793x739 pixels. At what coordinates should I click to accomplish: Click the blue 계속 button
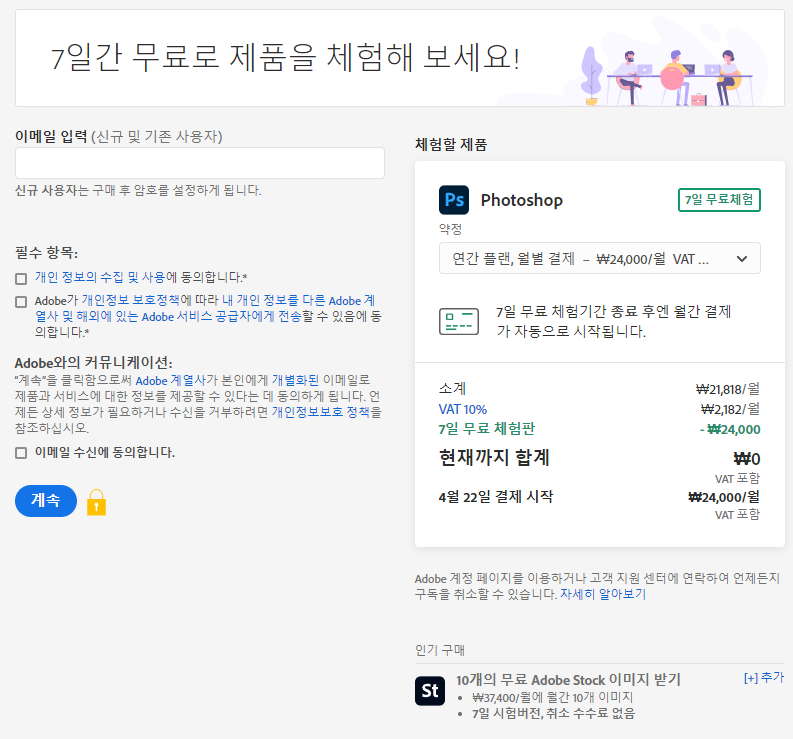pos(46,501)
